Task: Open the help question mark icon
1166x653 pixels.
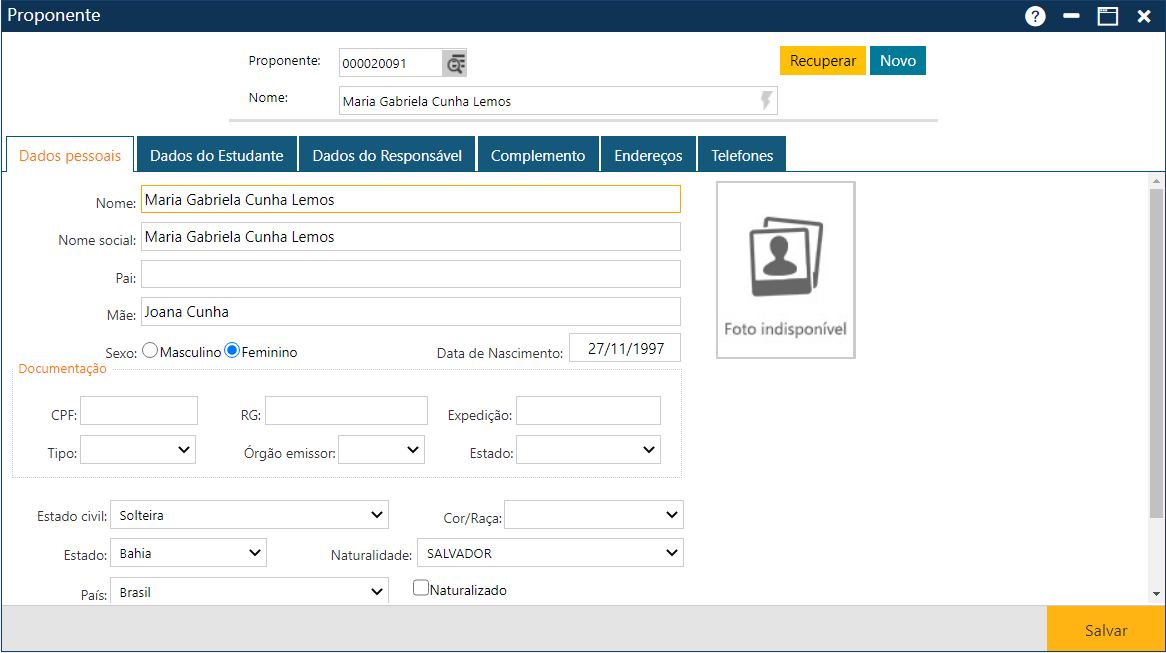Action: coord(1035,16)
